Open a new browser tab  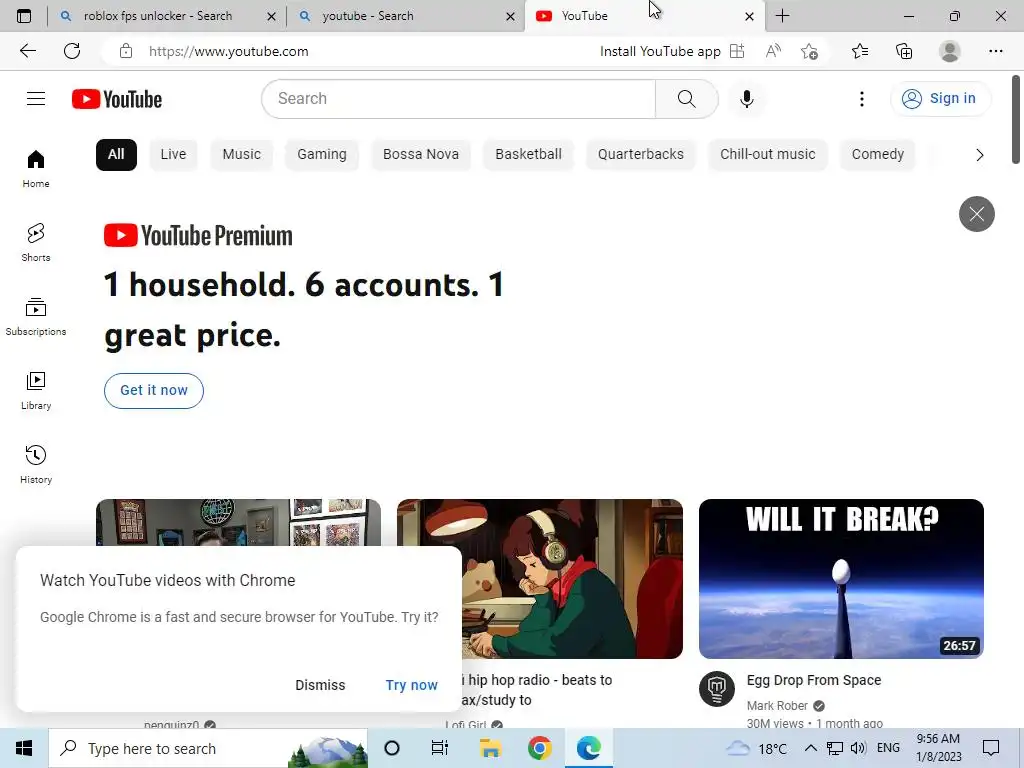[782, 16]
